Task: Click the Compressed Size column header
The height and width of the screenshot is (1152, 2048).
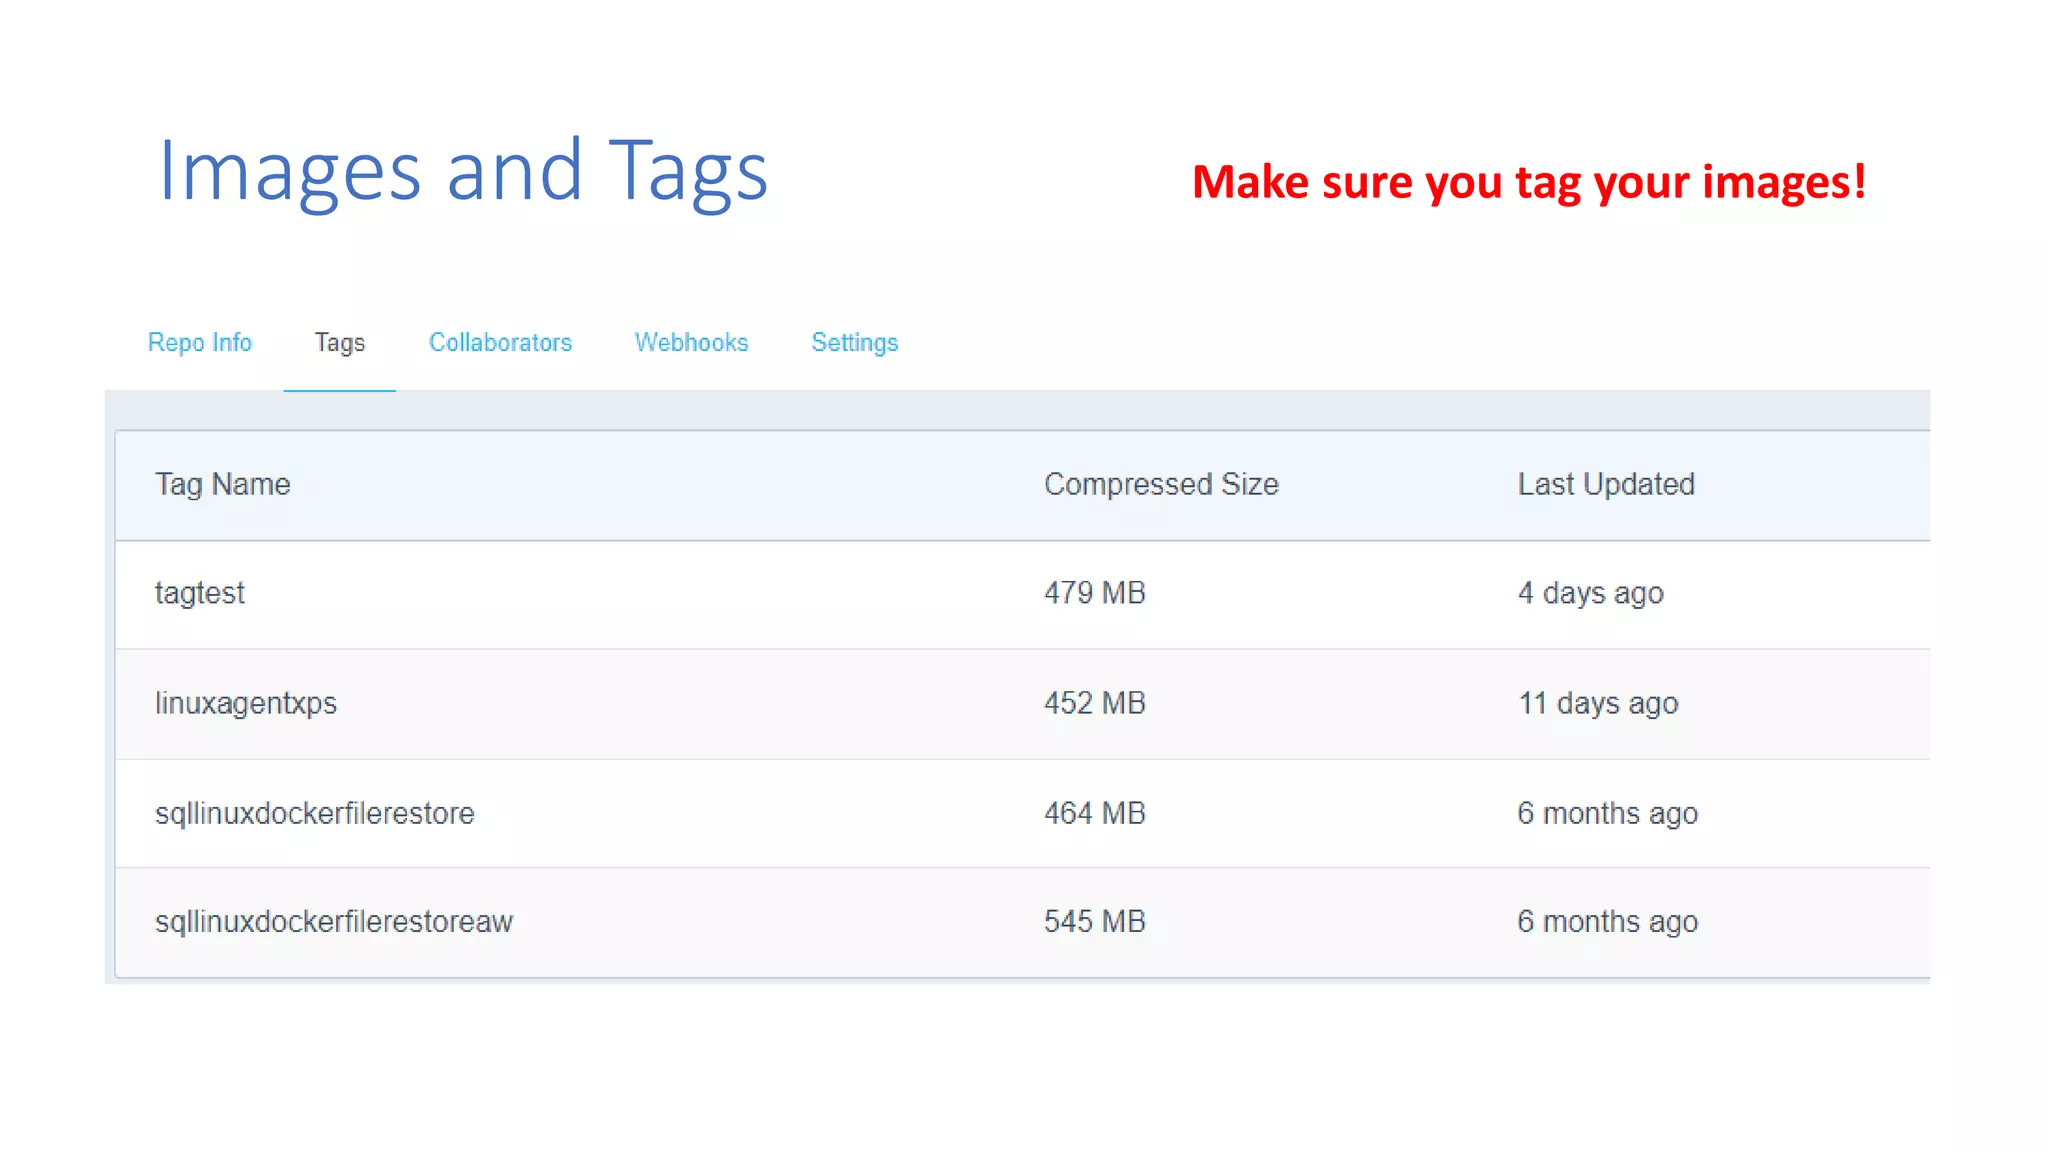Action: pos(1161,484)
